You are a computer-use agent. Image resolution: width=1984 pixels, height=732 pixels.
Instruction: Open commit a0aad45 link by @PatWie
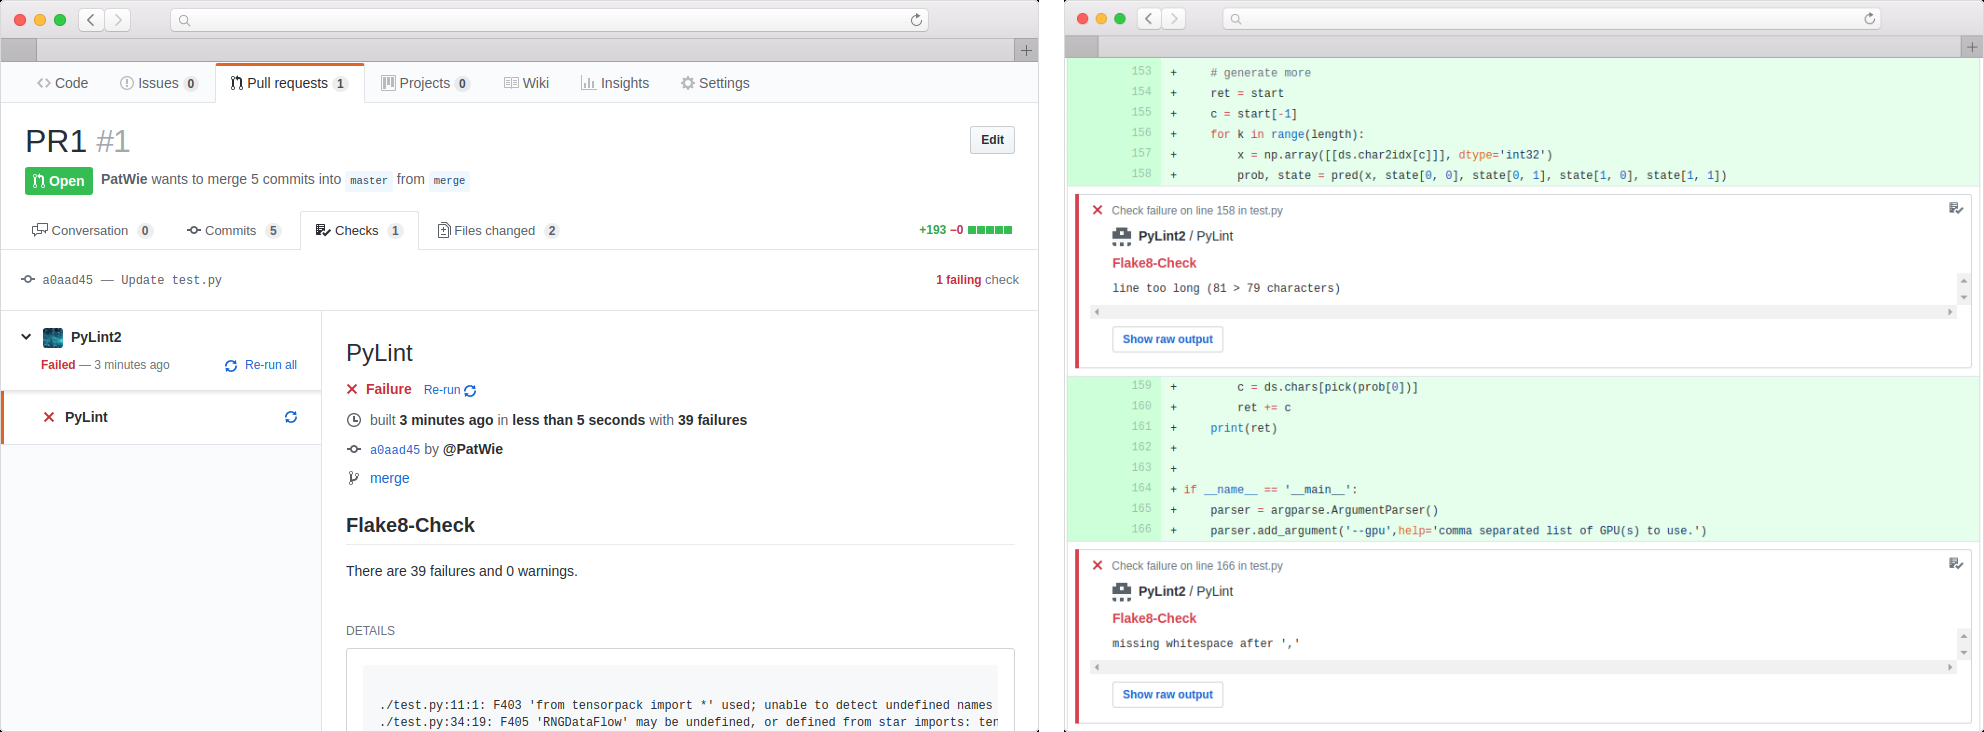pyautogui.click(x=395, y=450)
